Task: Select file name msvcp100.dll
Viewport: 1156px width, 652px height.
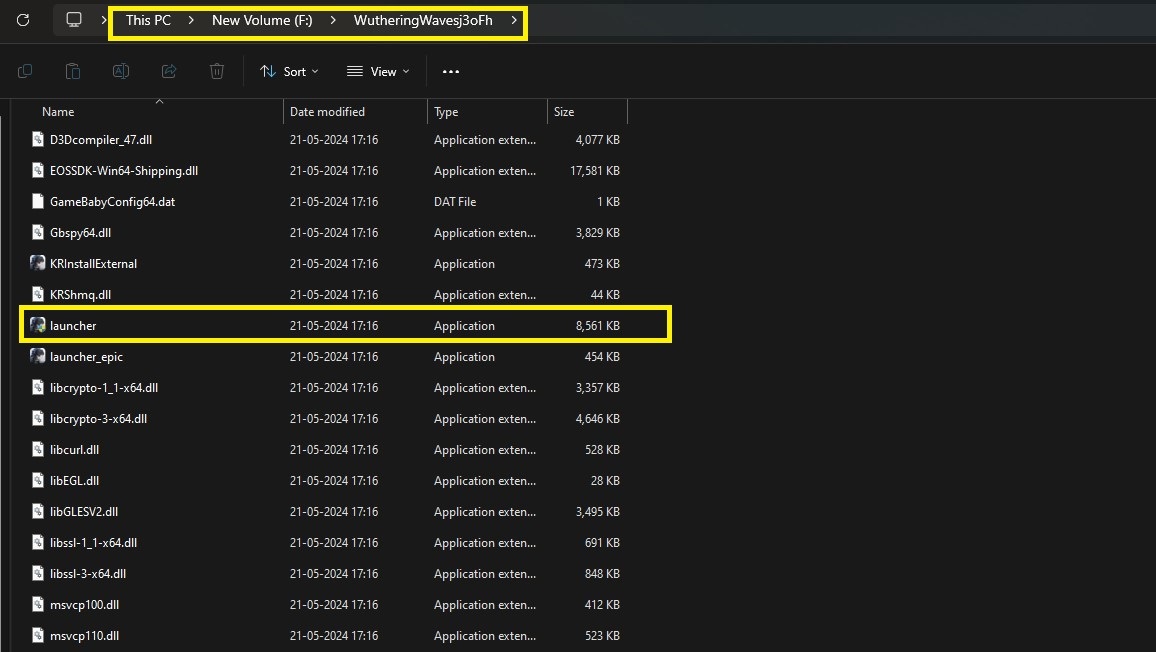Action: click(85, 604)
